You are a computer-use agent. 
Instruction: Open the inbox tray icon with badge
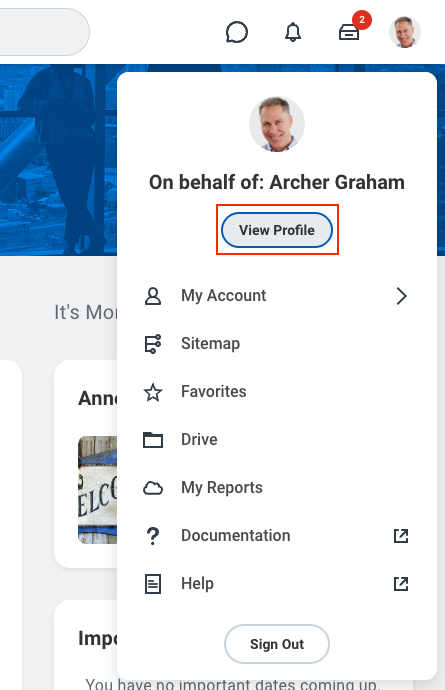point(349,32)
